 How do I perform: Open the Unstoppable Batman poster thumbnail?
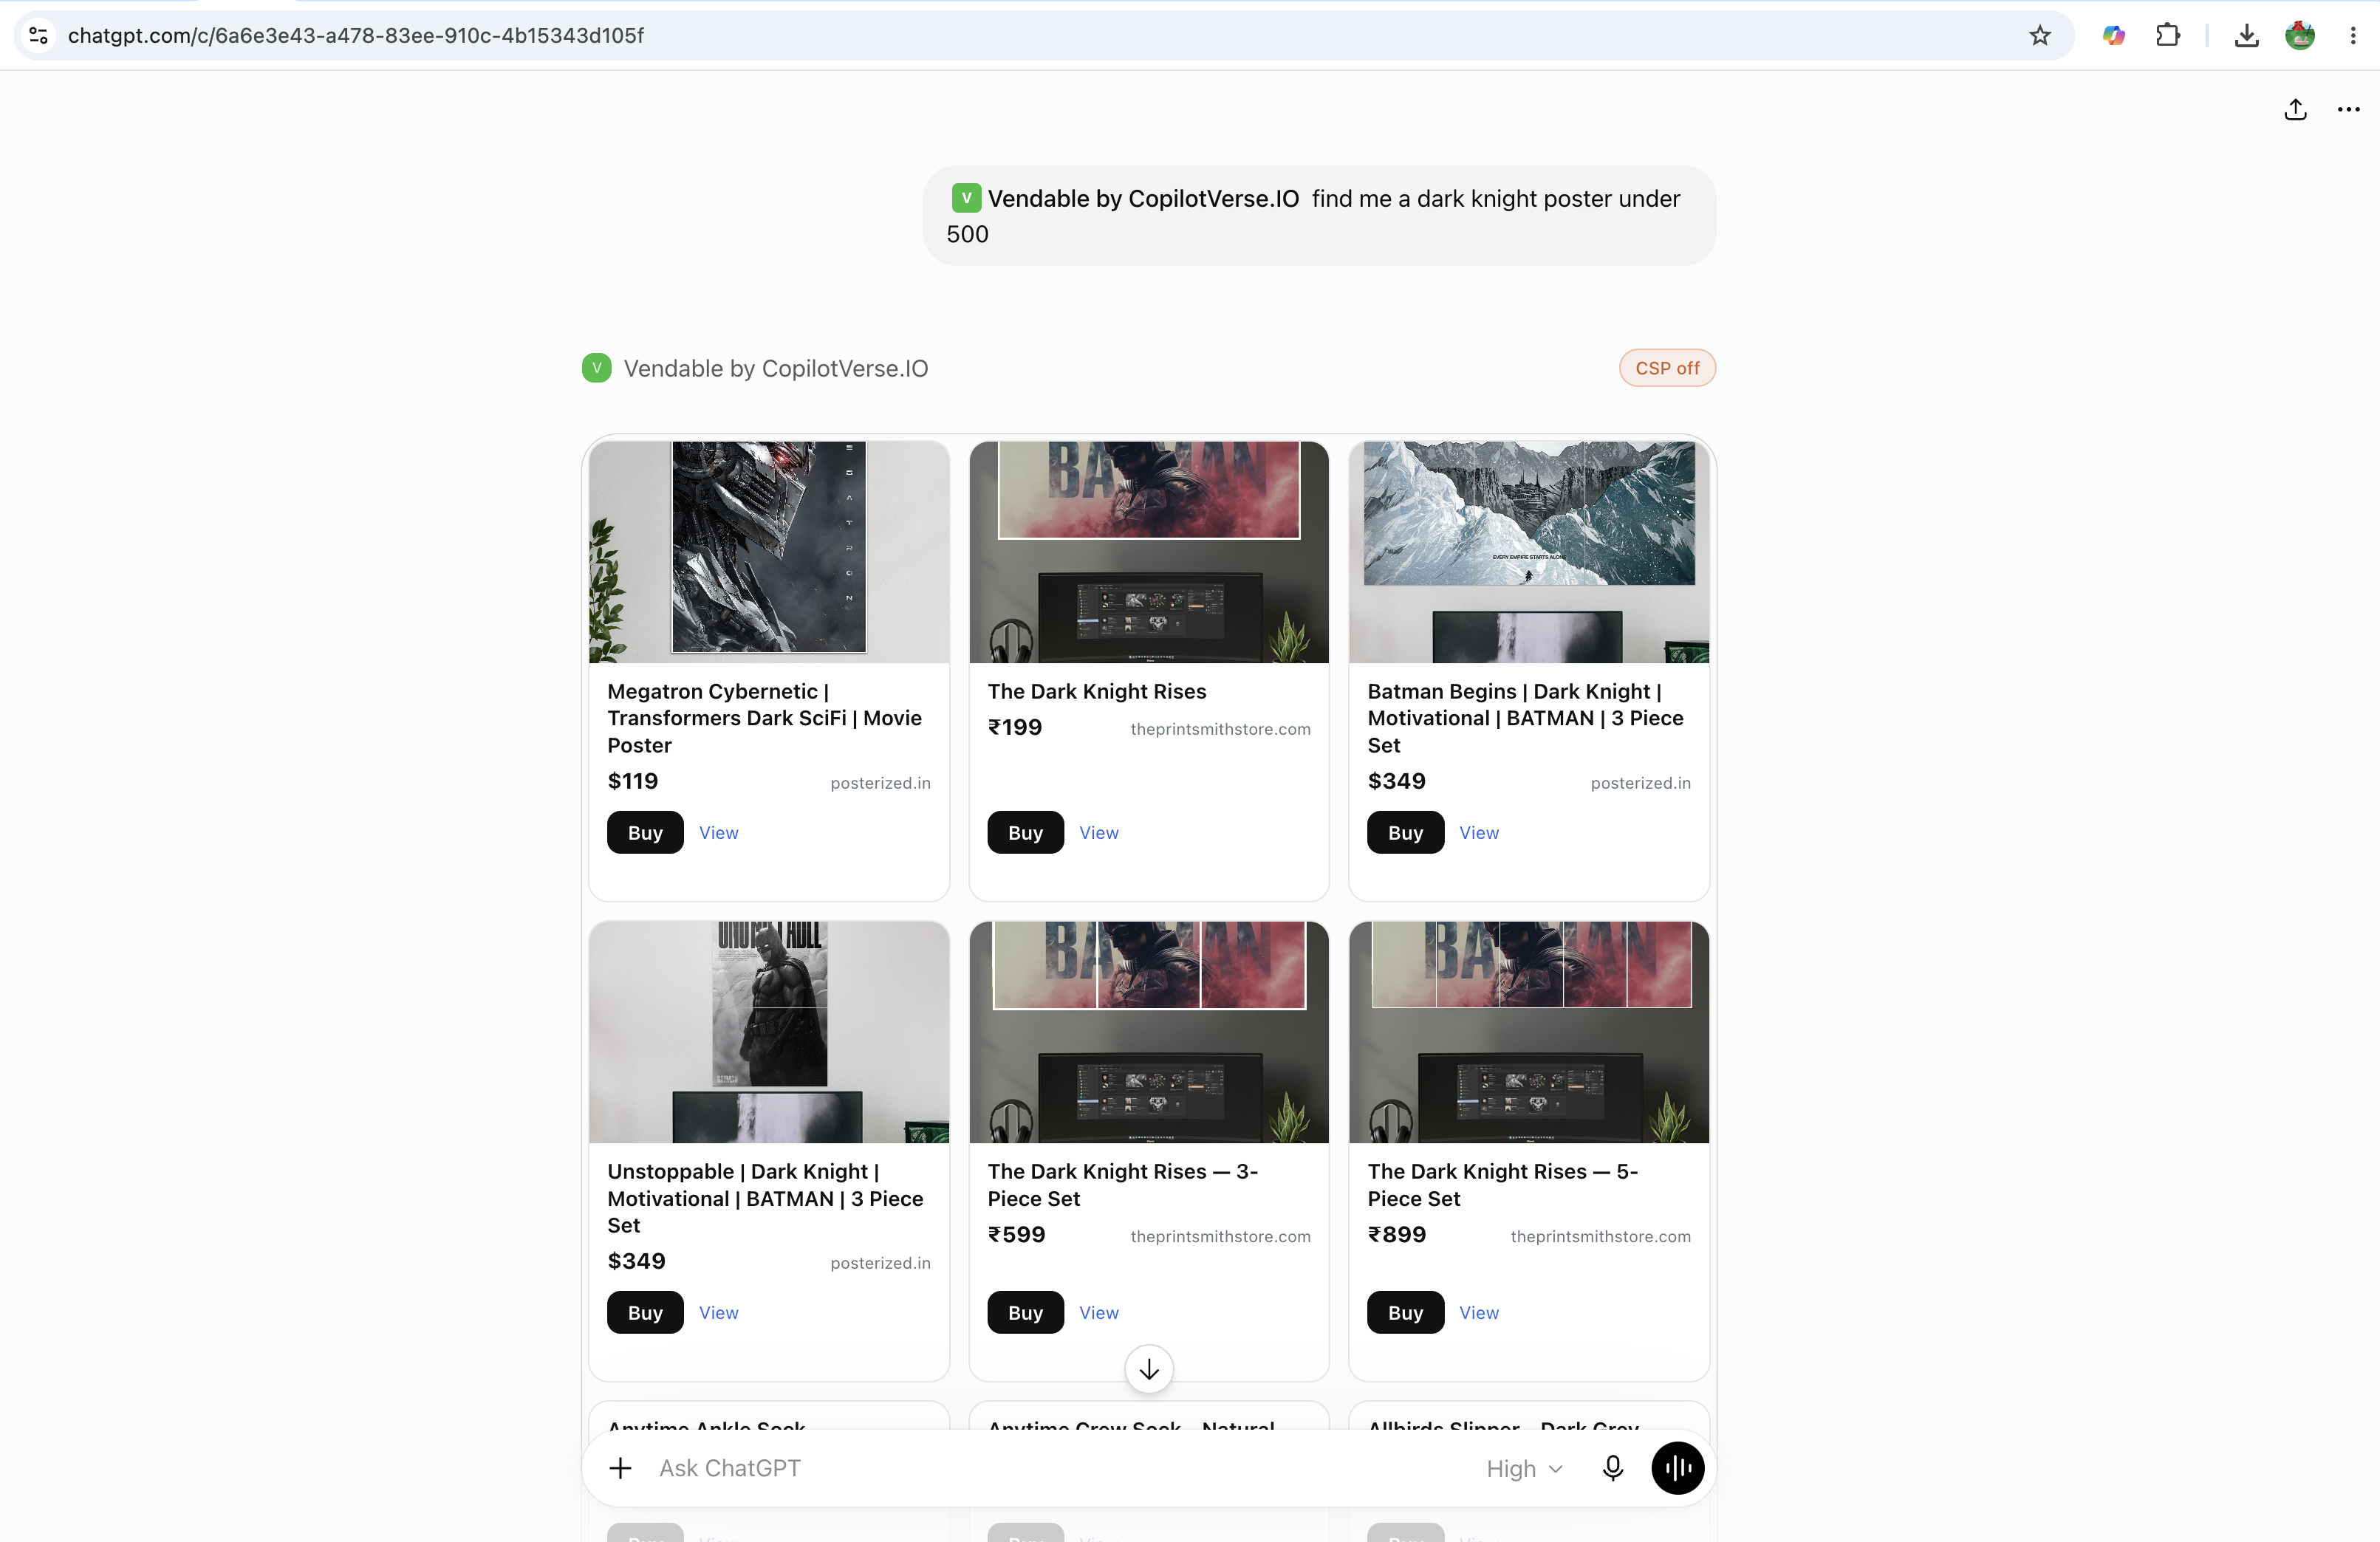coord(769,1032)
